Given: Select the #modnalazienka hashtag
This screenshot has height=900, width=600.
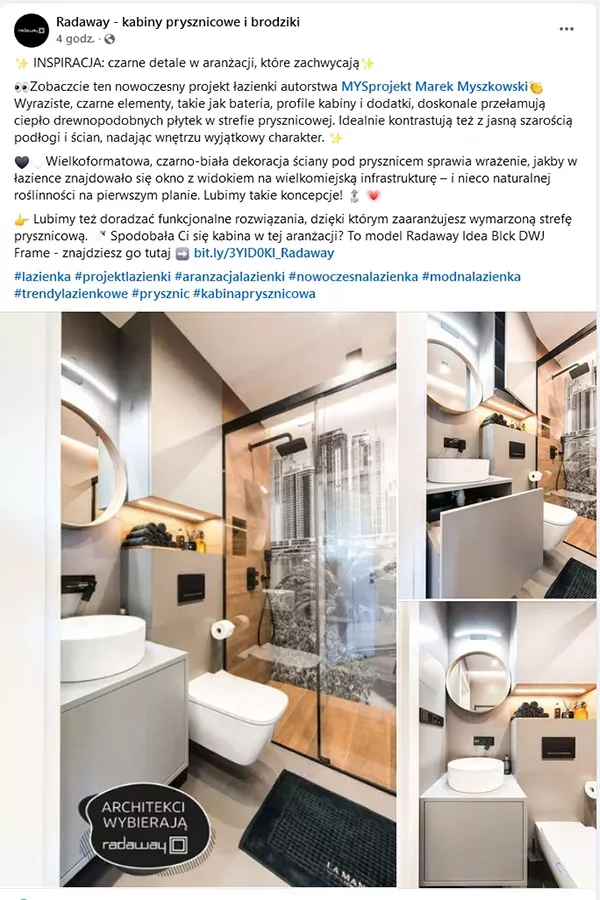Looking at the screenshot, I should tap(471, 277).
